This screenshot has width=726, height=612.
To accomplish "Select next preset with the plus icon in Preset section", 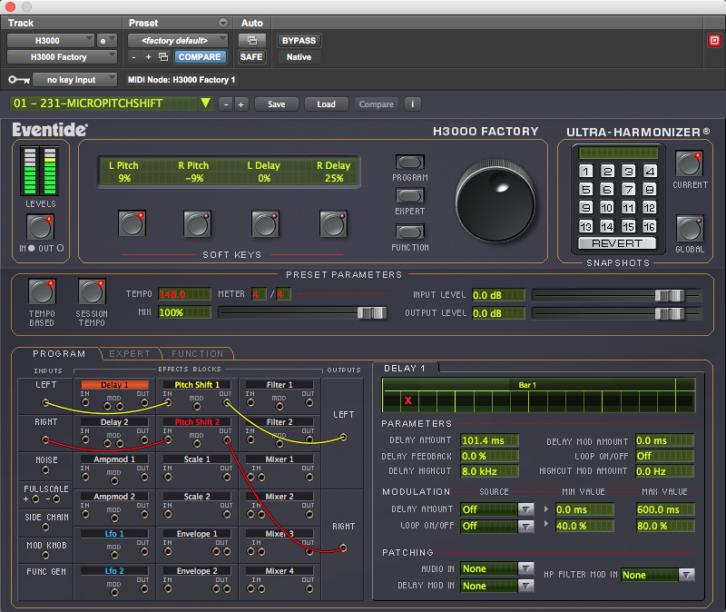I will click(x=148, y=57).
